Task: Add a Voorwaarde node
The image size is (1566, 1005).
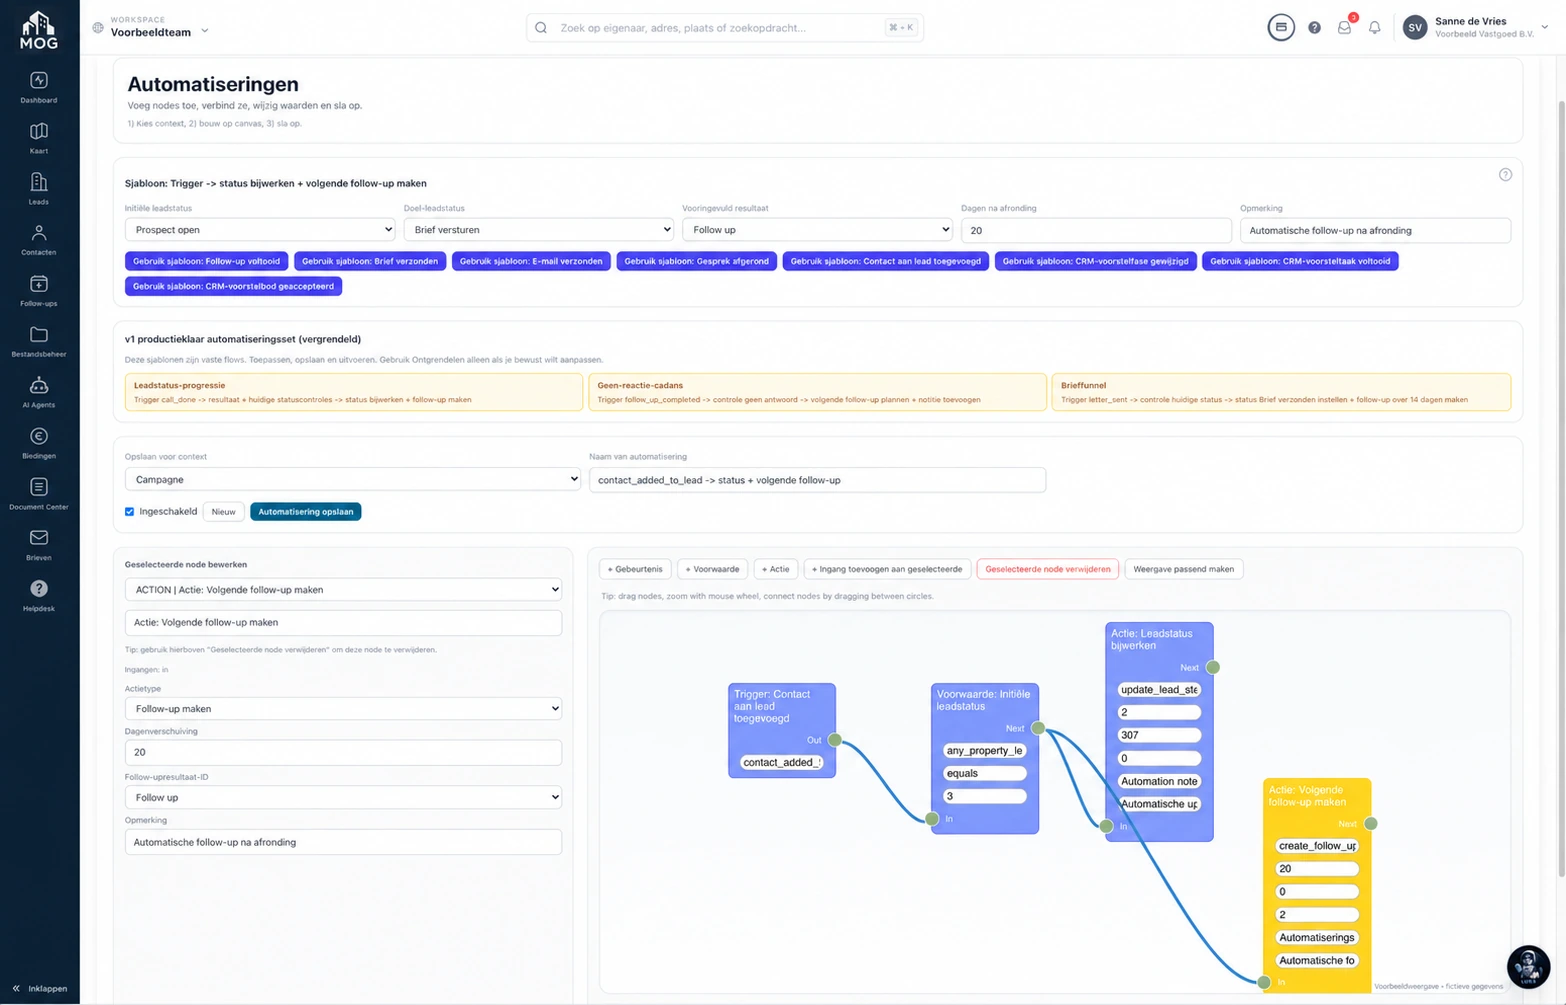Action: 712,569
